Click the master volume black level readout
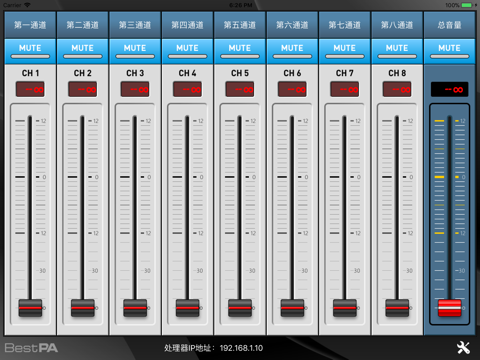This screenshot has width=480, height=360. [449, 89]
